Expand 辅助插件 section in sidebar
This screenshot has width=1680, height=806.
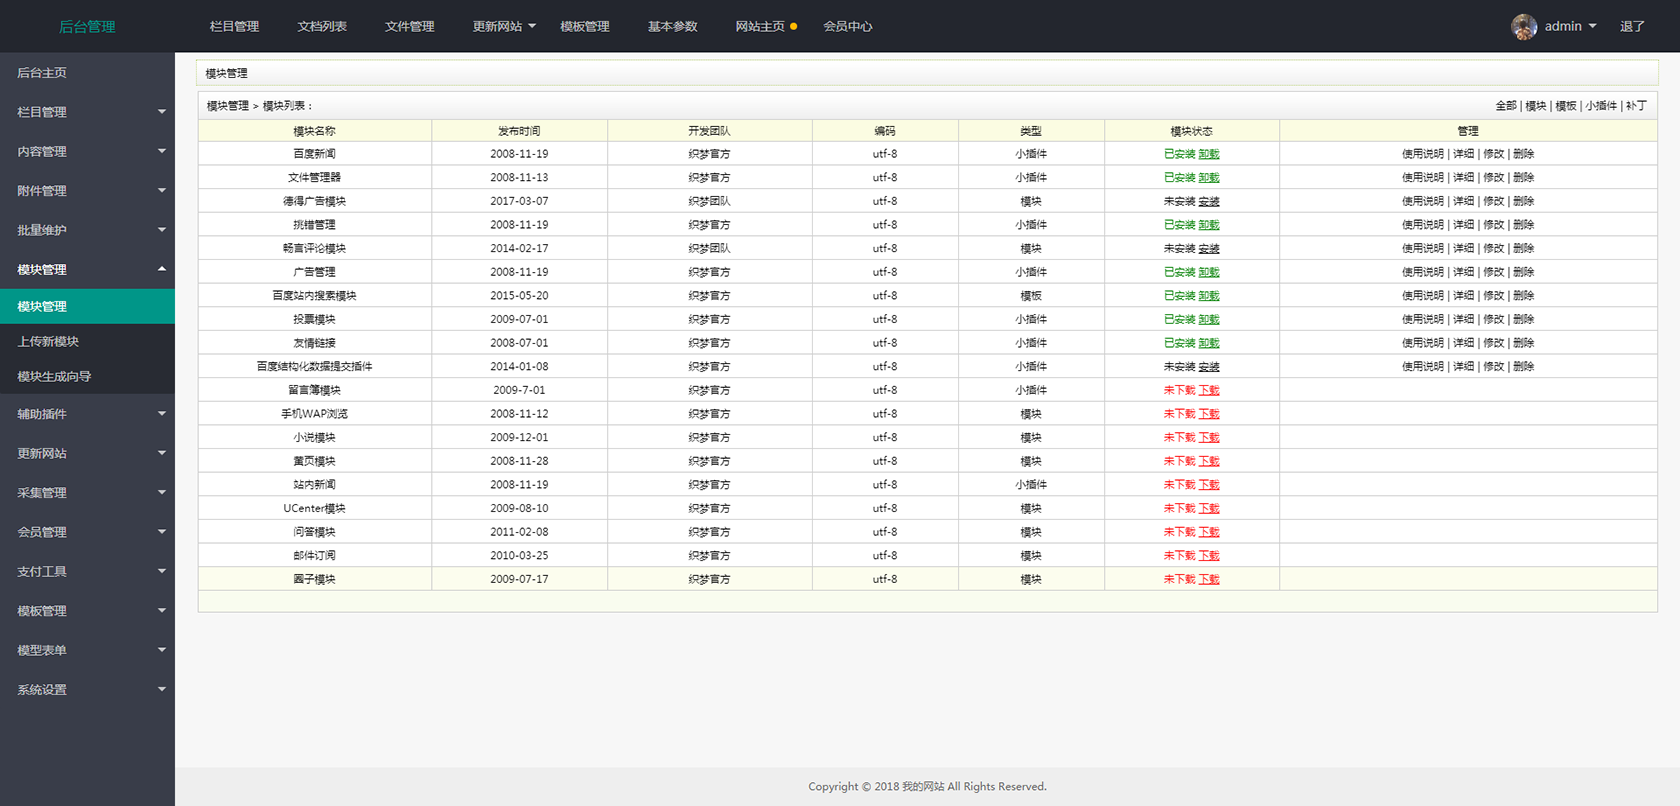87,414
